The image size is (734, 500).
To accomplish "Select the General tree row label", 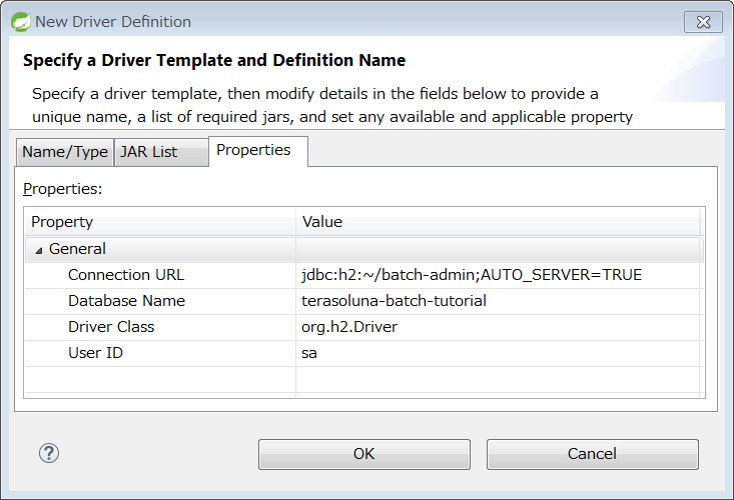I will pos(77,249).
